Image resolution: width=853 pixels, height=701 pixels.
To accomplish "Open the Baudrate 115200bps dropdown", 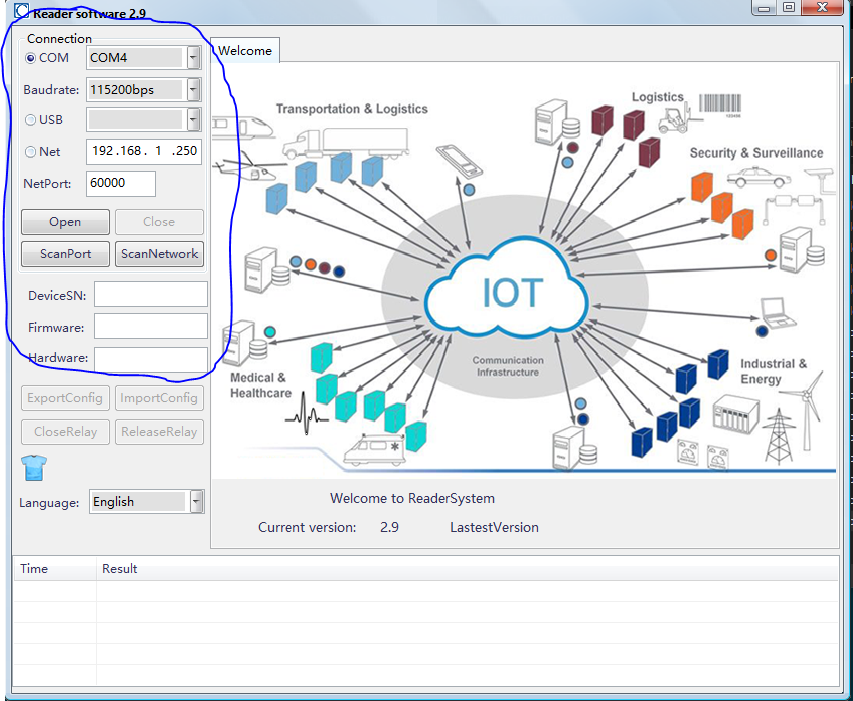I will click(x=194, y=90).
